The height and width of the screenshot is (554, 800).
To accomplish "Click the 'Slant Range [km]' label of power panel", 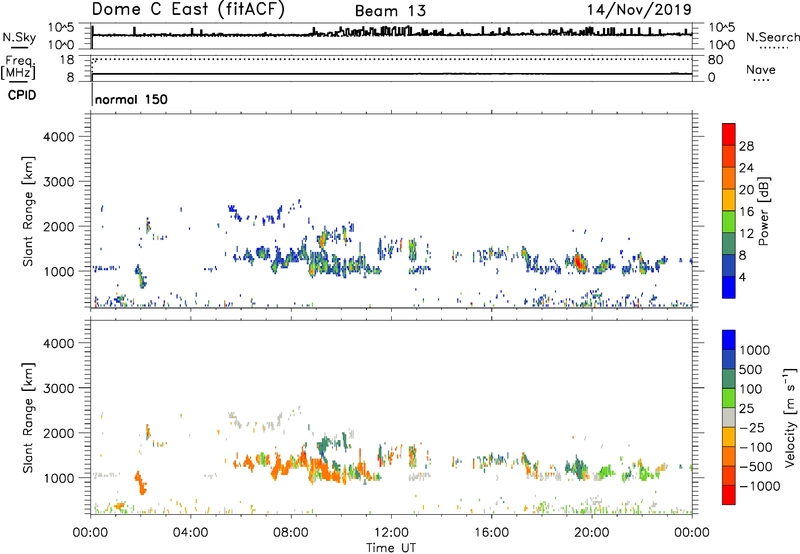I will pos(28,211).
